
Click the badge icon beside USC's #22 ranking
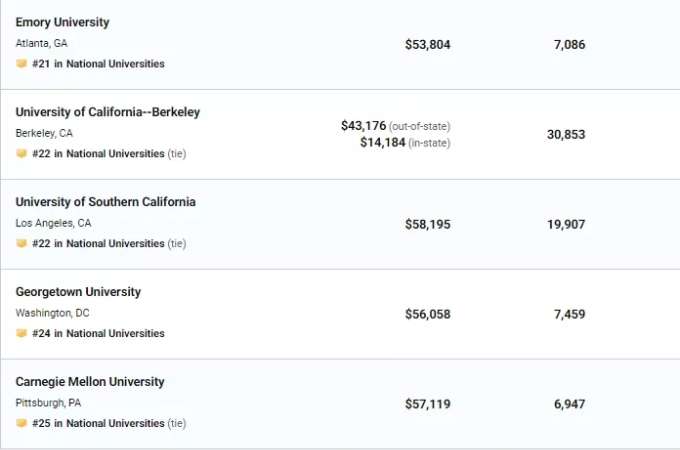click(x=21, y=243)
